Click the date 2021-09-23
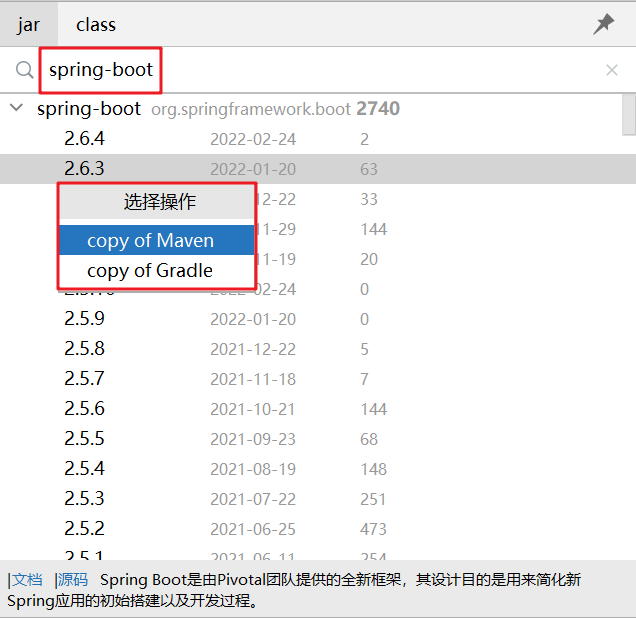Image resolution: width=636 pixels, height=618 pixels. (253, 440)
